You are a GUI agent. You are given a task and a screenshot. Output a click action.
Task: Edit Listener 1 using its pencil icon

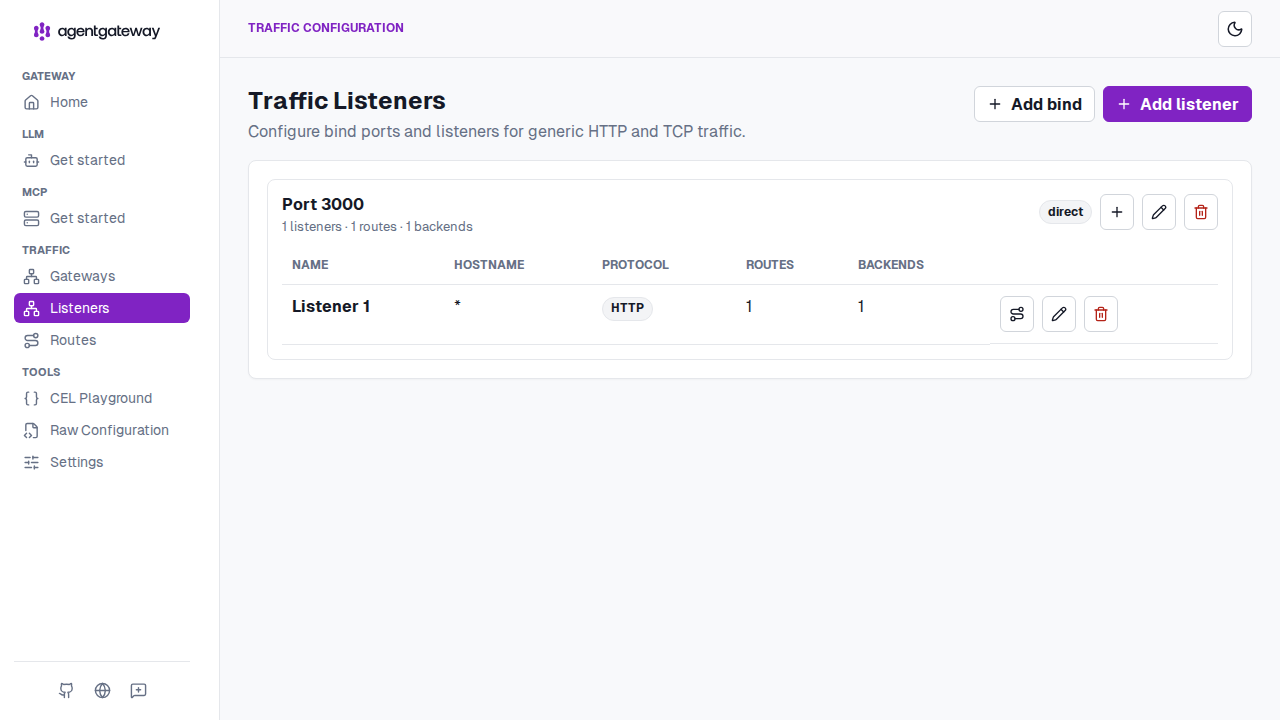[x=1059, y=314]
